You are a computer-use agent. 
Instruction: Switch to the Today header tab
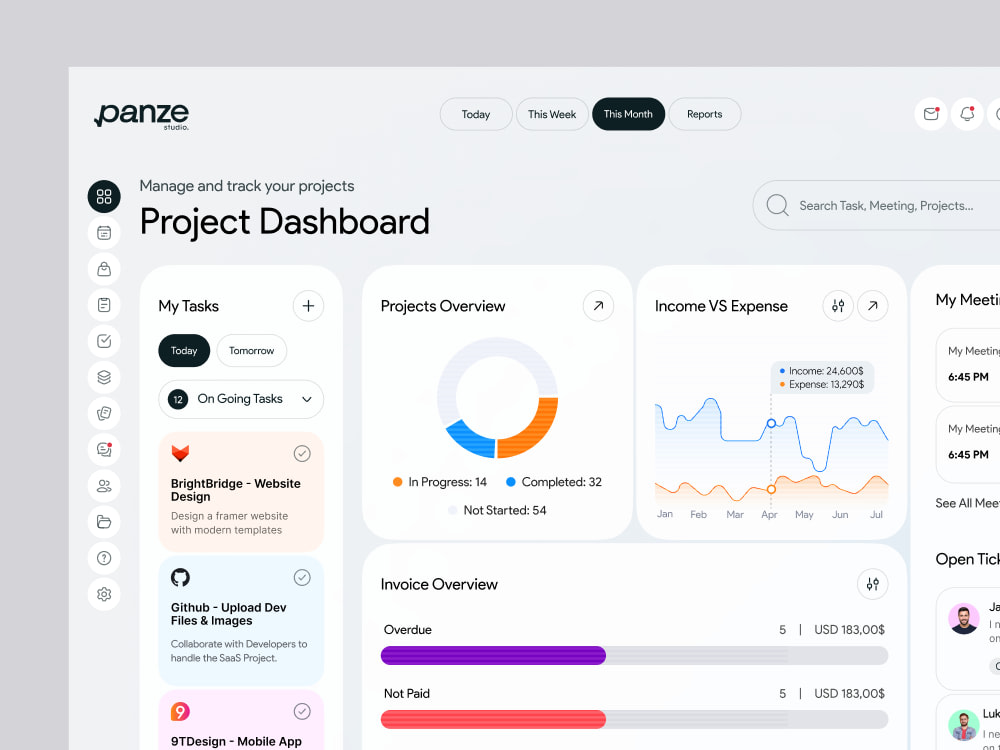coord(476,114)
